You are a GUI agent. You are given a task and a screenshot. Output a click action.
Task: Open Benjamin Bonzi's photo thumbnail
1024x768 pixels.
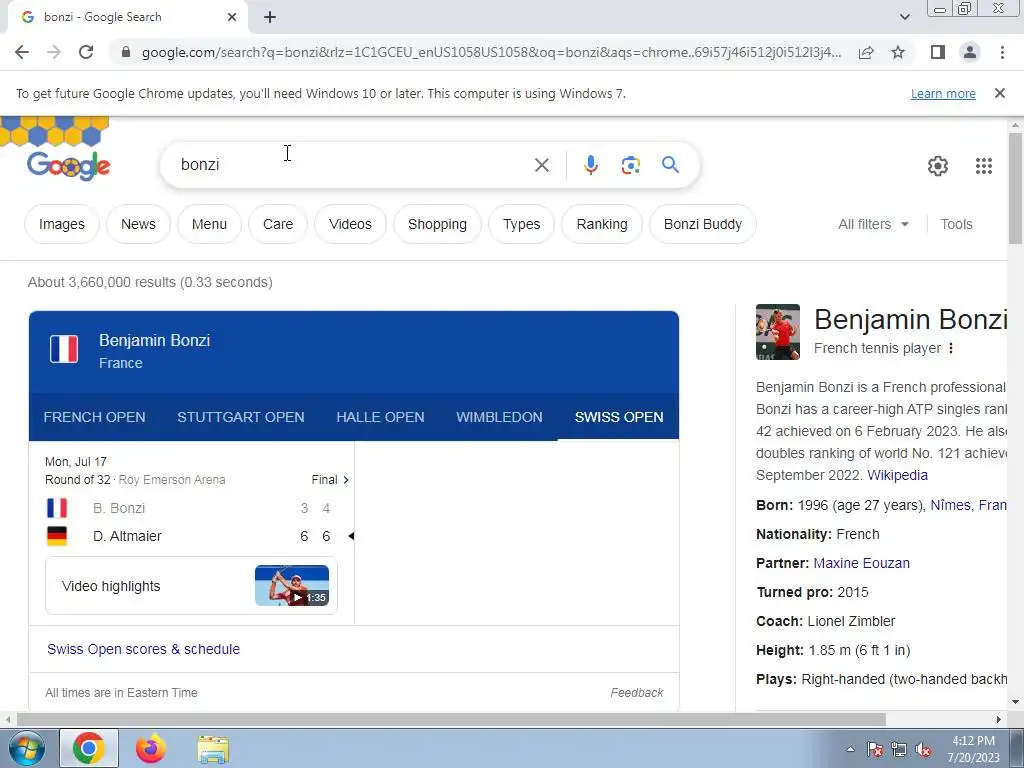(778, 332)
